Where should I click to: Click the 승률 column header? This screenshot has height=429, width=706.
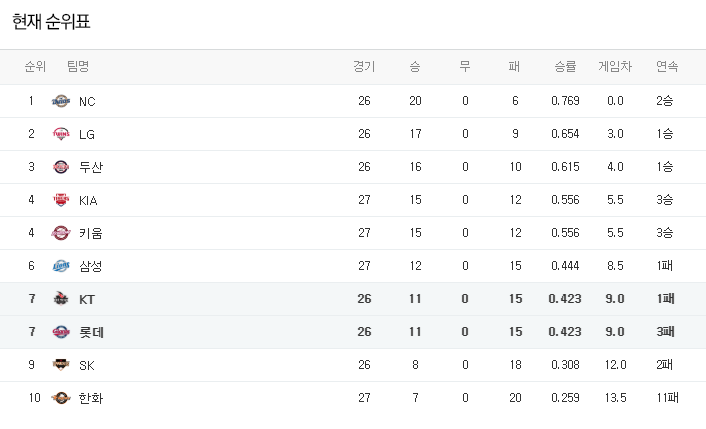point(565,67)
